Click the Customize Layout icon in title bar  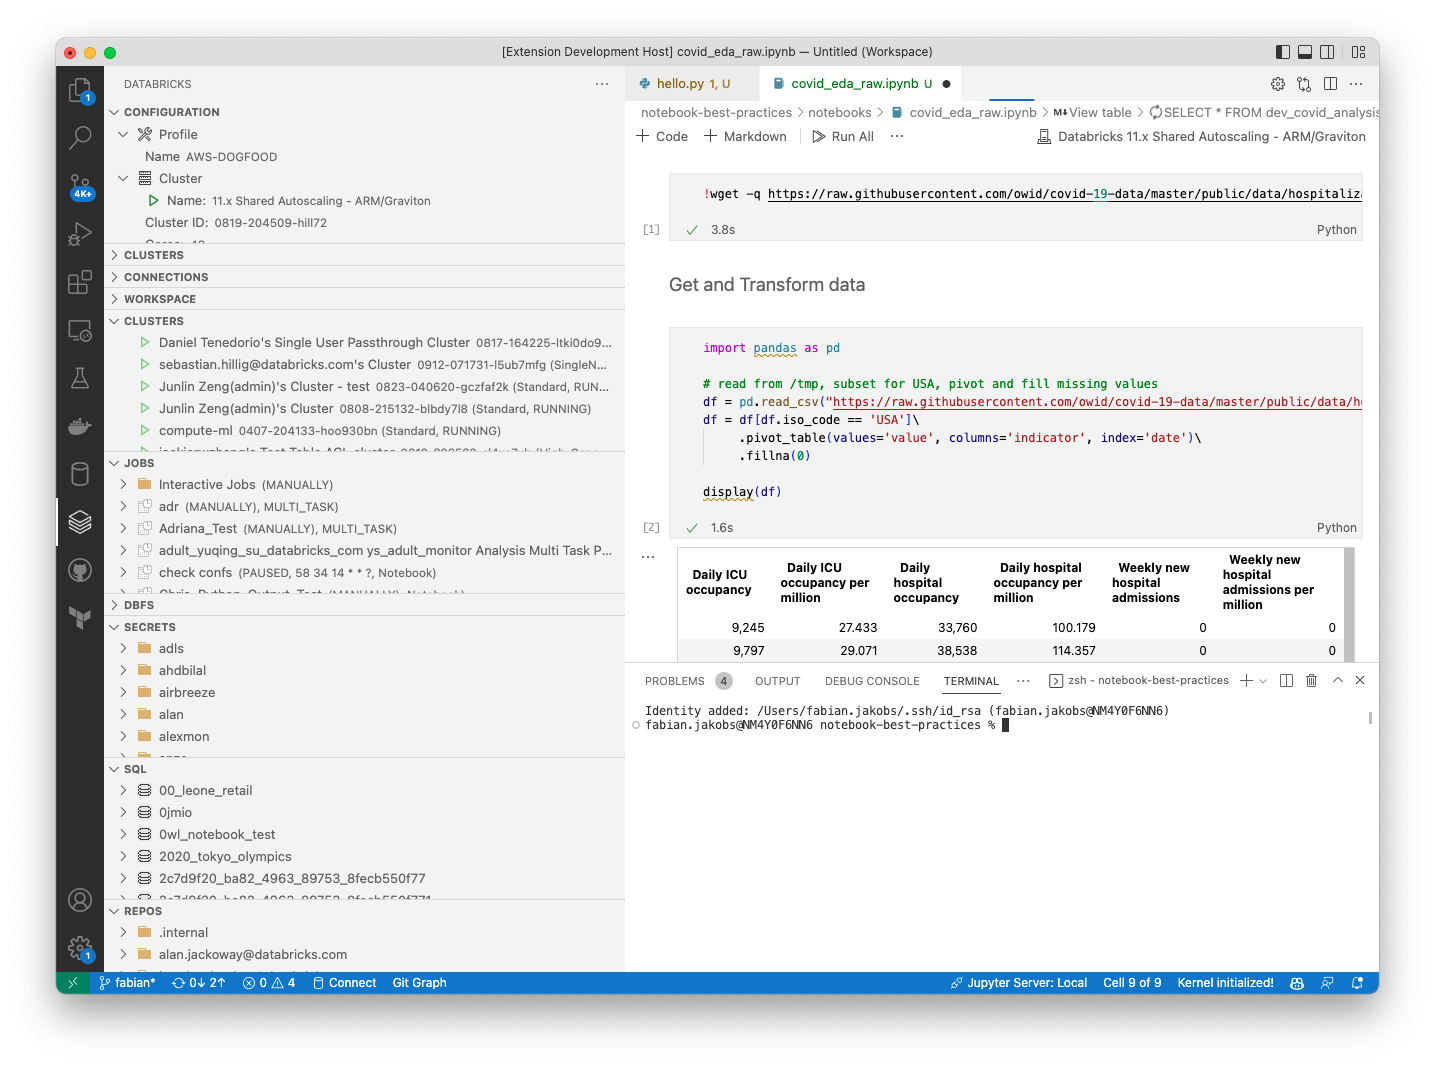tap(1358, 52)
